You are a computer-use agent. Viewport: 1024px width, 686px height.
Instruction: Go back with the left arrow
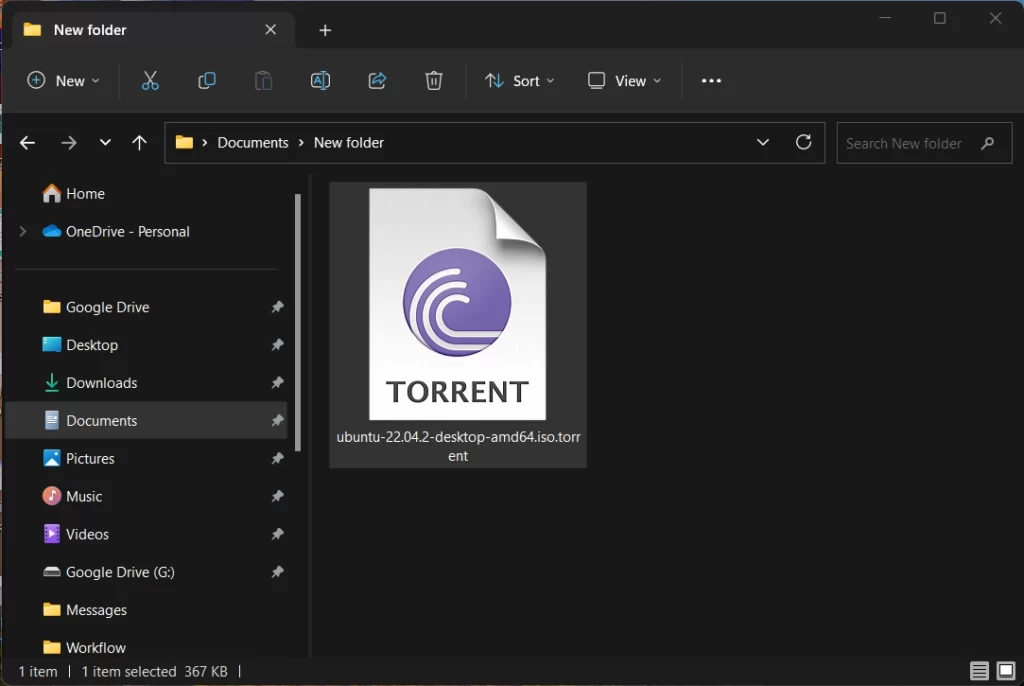pos(27,142)
